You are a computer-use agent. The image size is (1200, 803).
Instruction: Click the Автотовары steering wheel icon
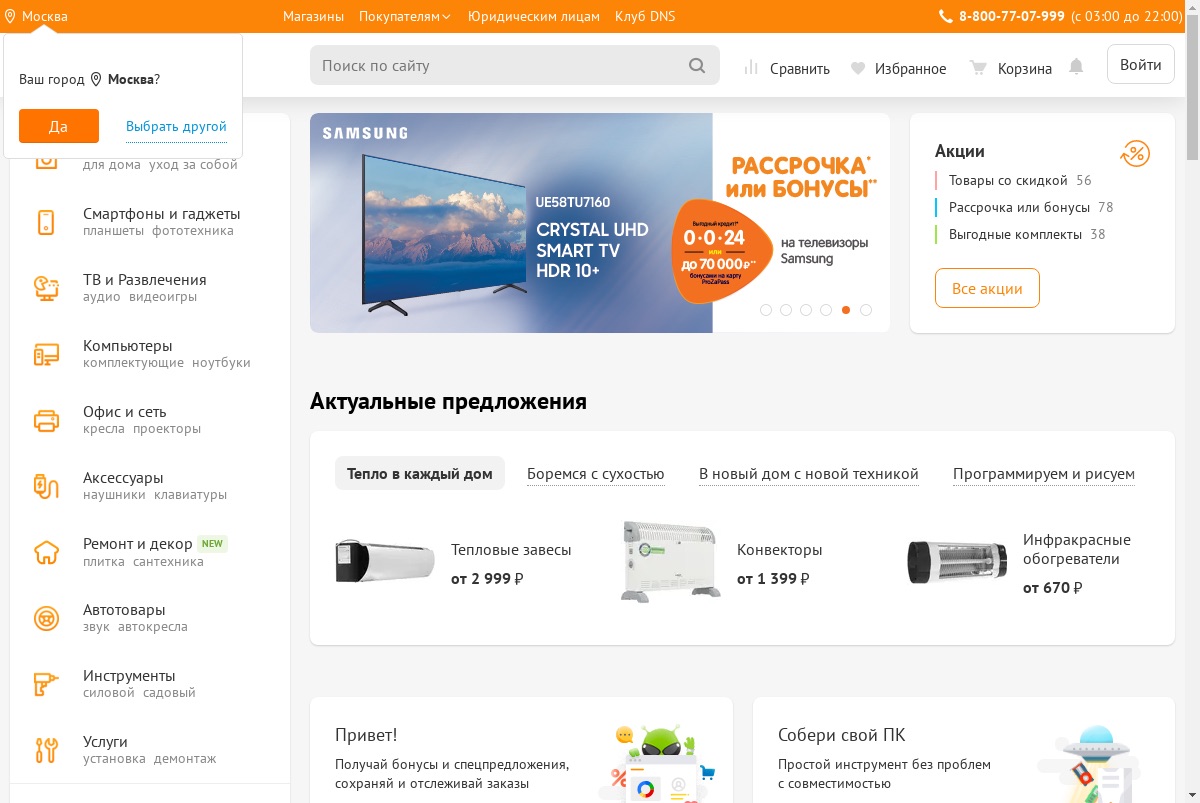click(46, 618)
